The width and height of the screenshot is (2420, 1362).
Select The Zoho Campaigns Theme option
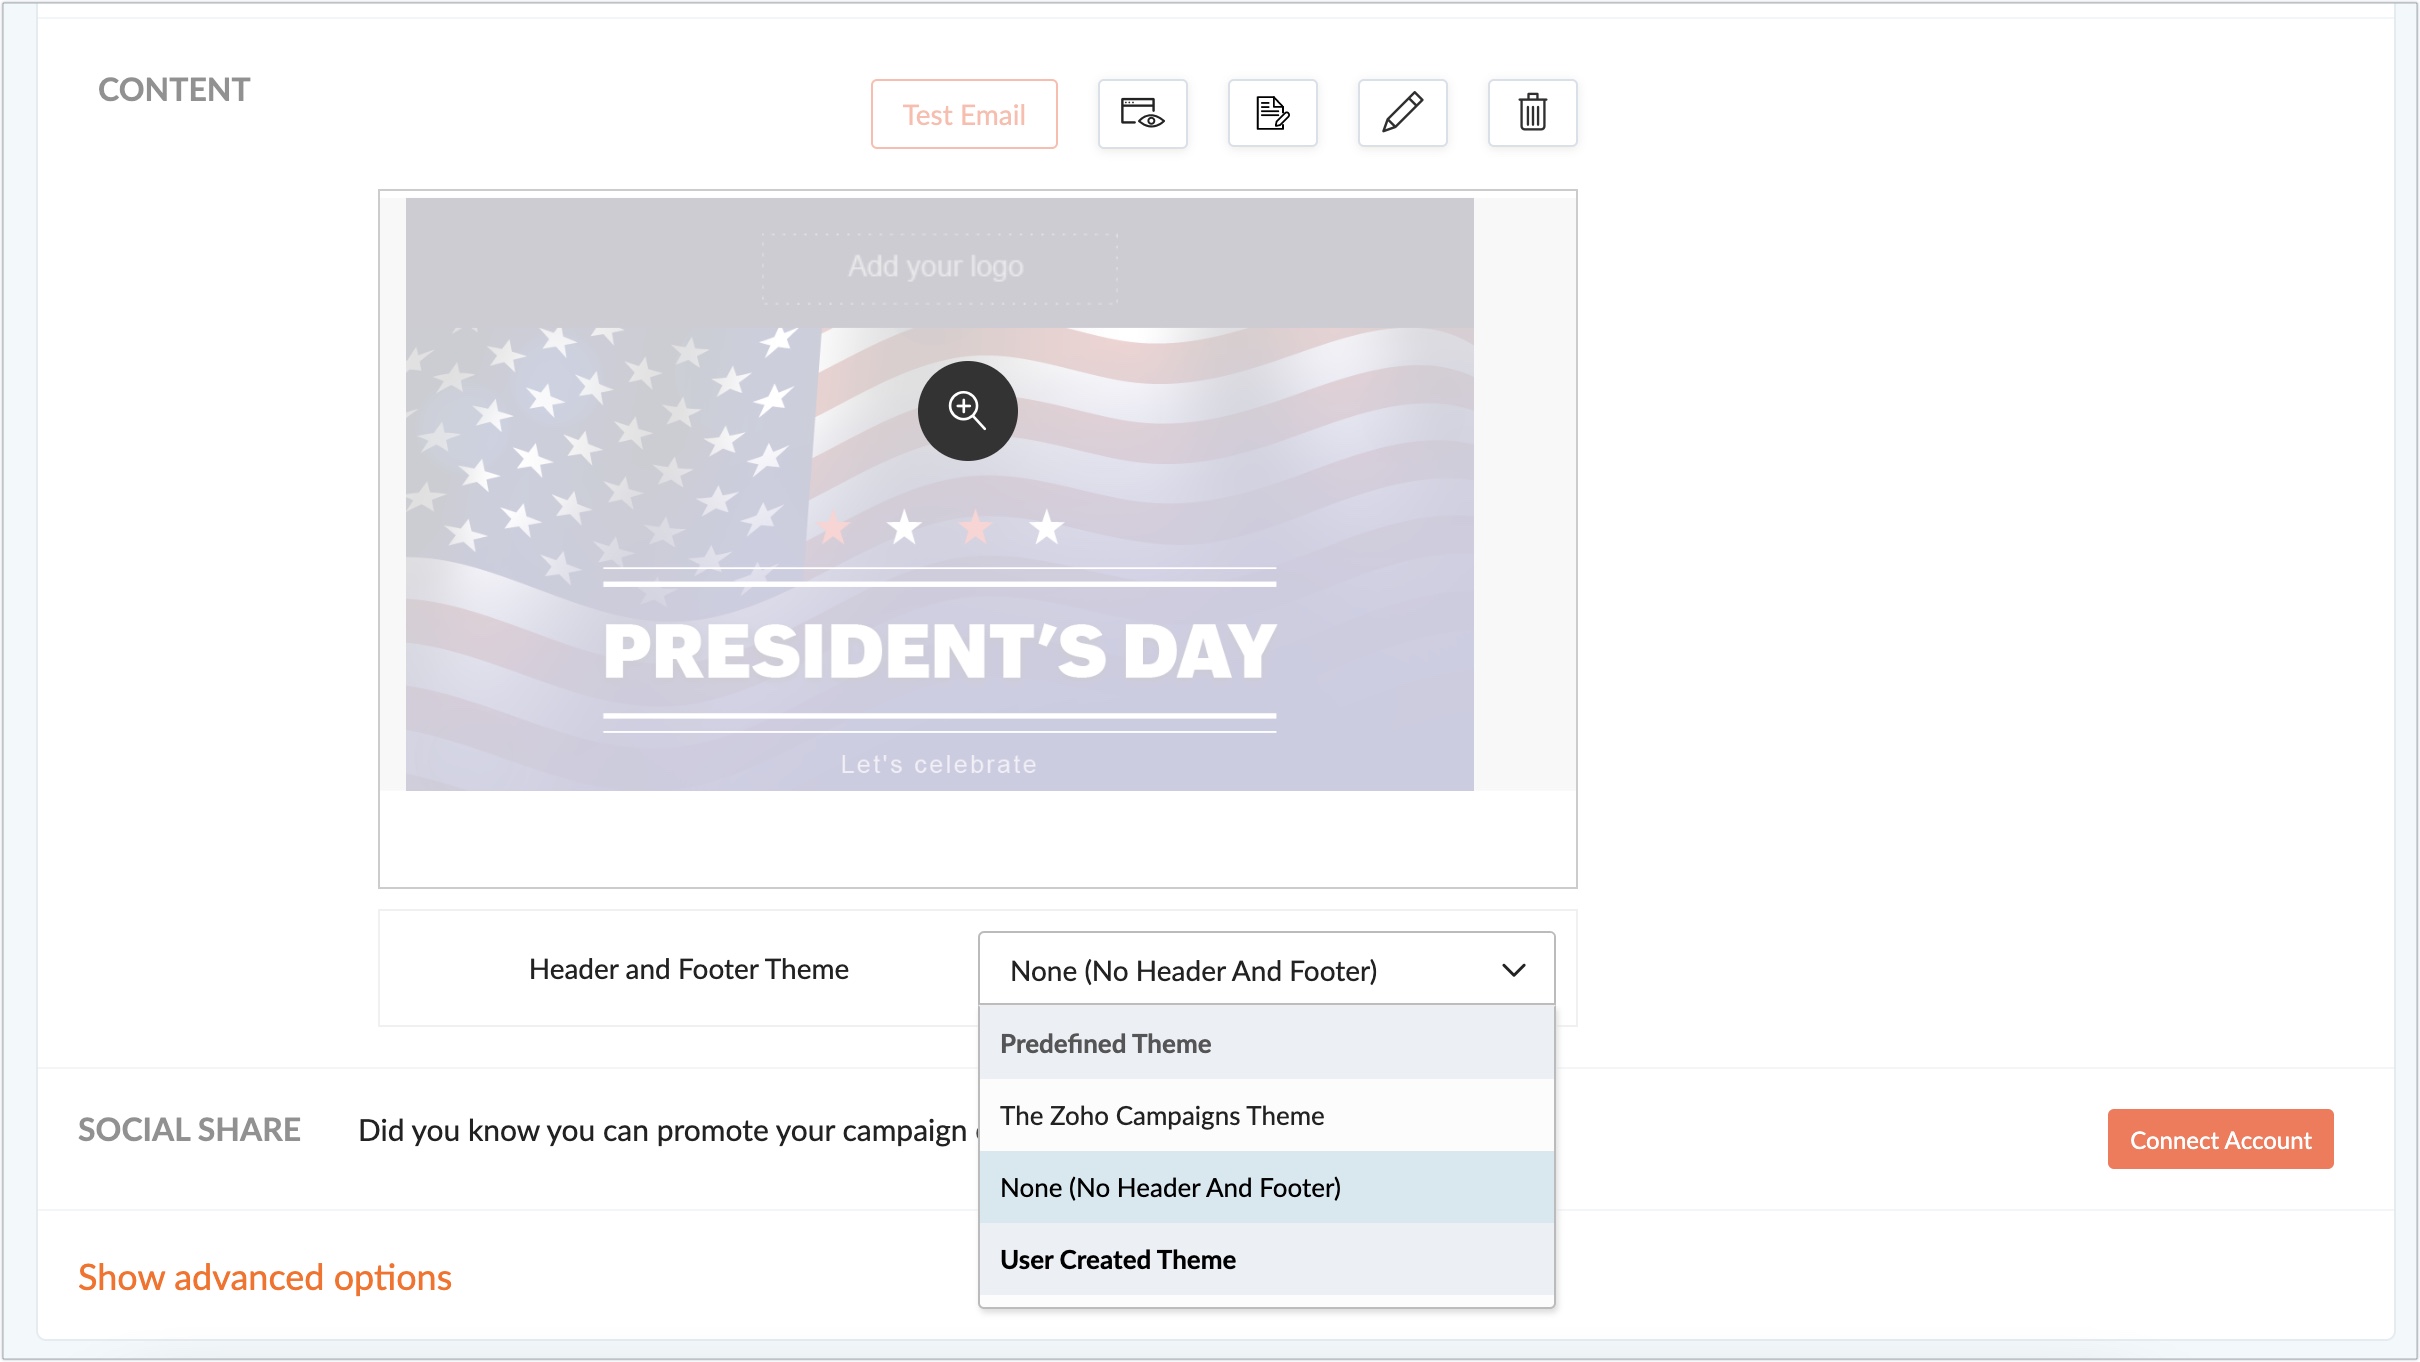coord(1162,1116)
